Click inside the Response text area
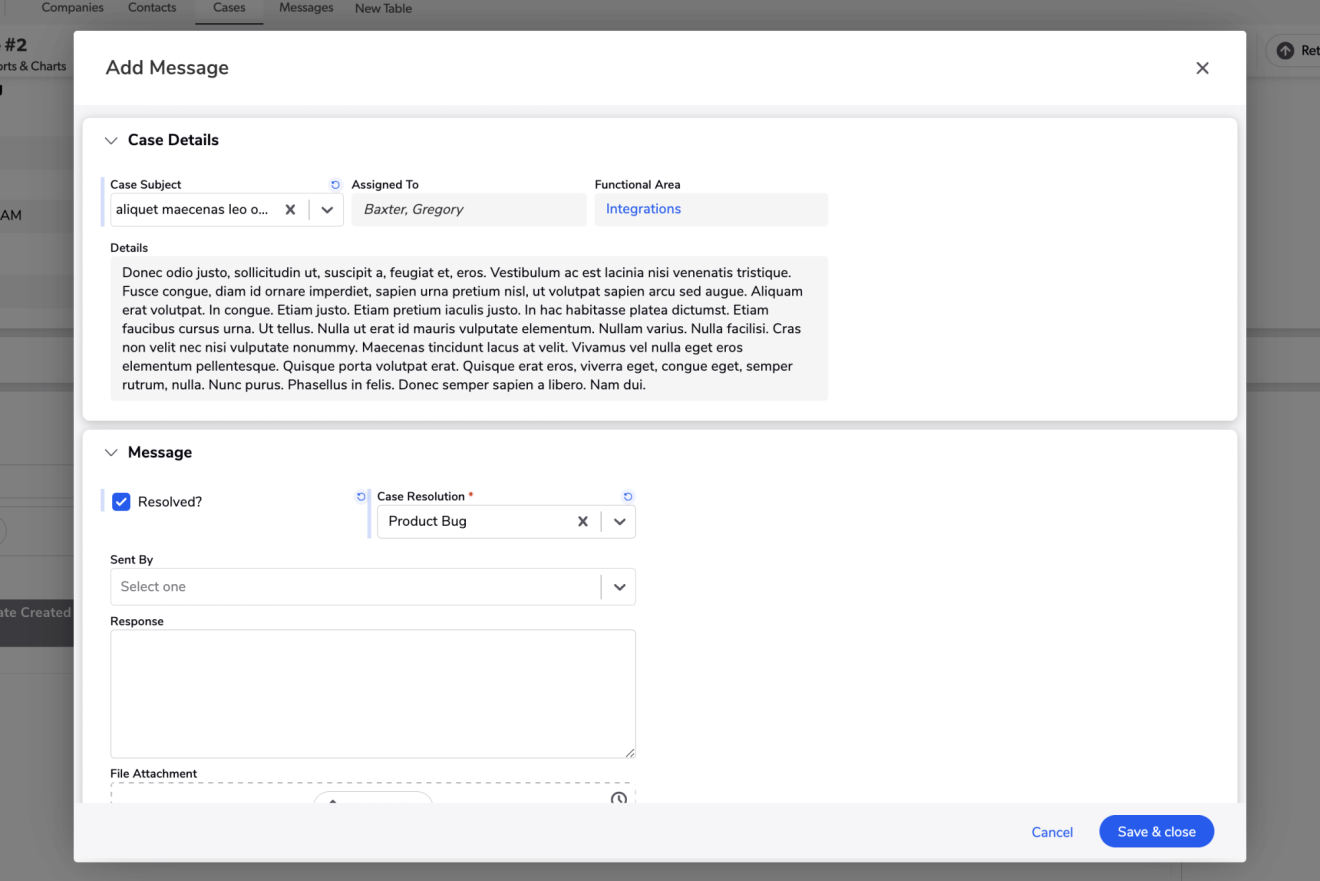Viewport: 1320px width, 881px height. (372, 693)
